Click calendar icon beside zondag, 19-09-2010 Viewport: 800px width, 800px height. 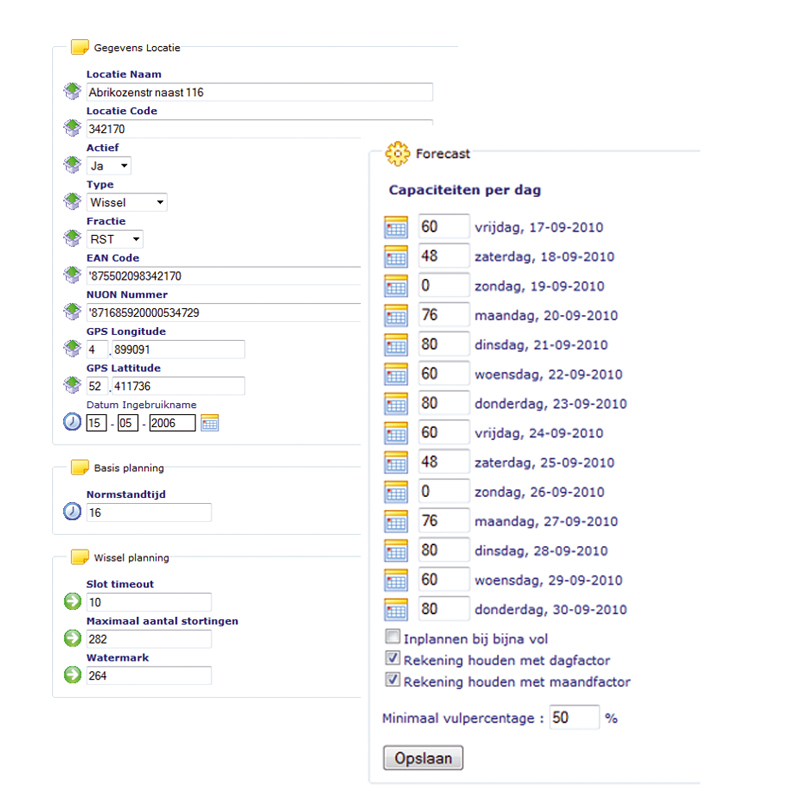coord(396,286)
